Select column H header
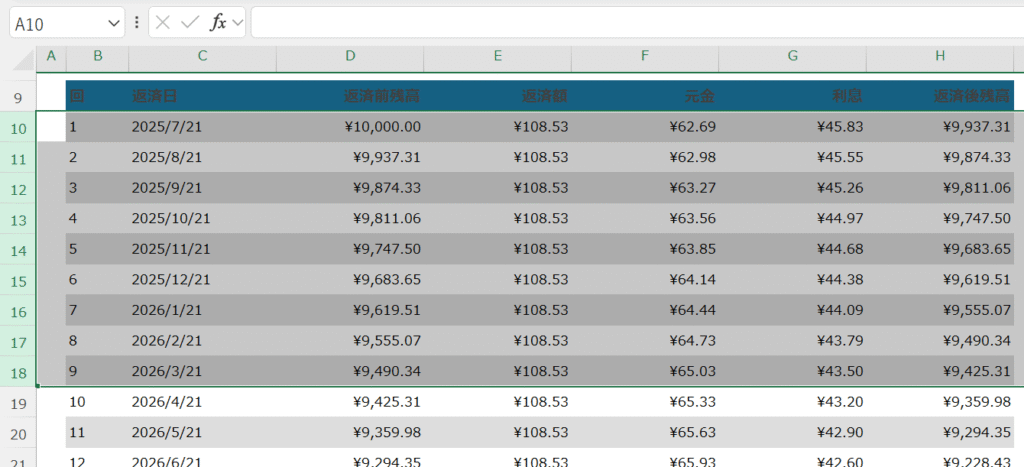Viewport: 1024px width, 467px height. tap(940, 56)
